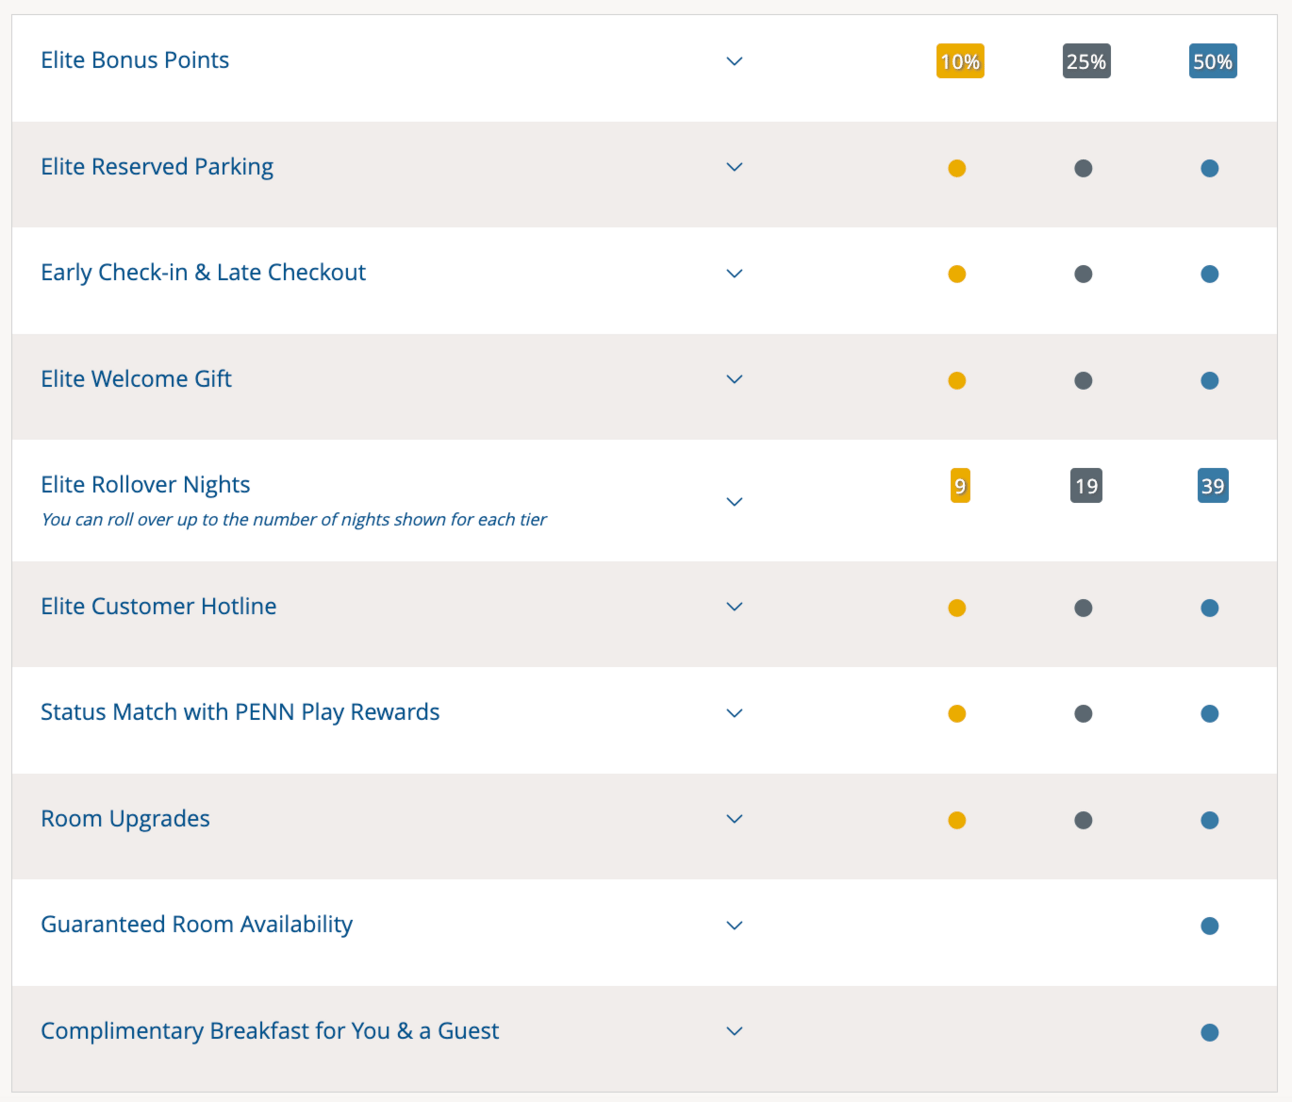The width and height of the screenshot is (1292, 1102).
Task: Expand Complimentary Breakfast chevron
Action: [x=734, y=1031]
